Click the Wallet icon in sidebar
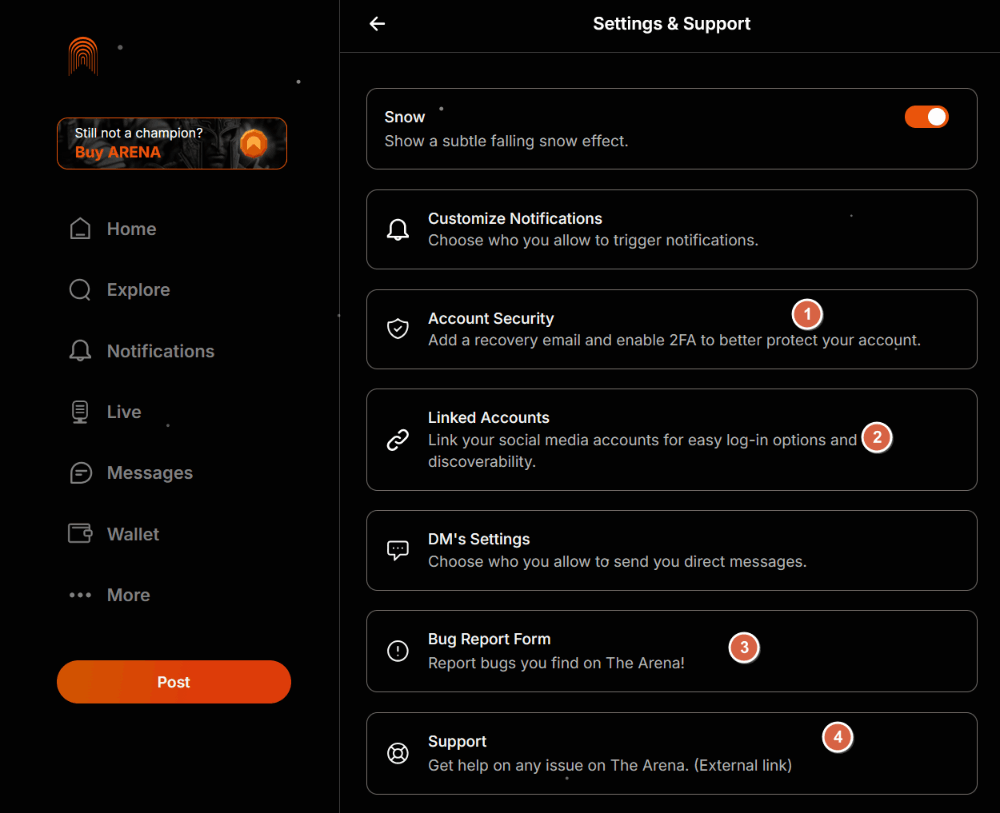The width and height of the screenshot is (1000, 813). 80,534
